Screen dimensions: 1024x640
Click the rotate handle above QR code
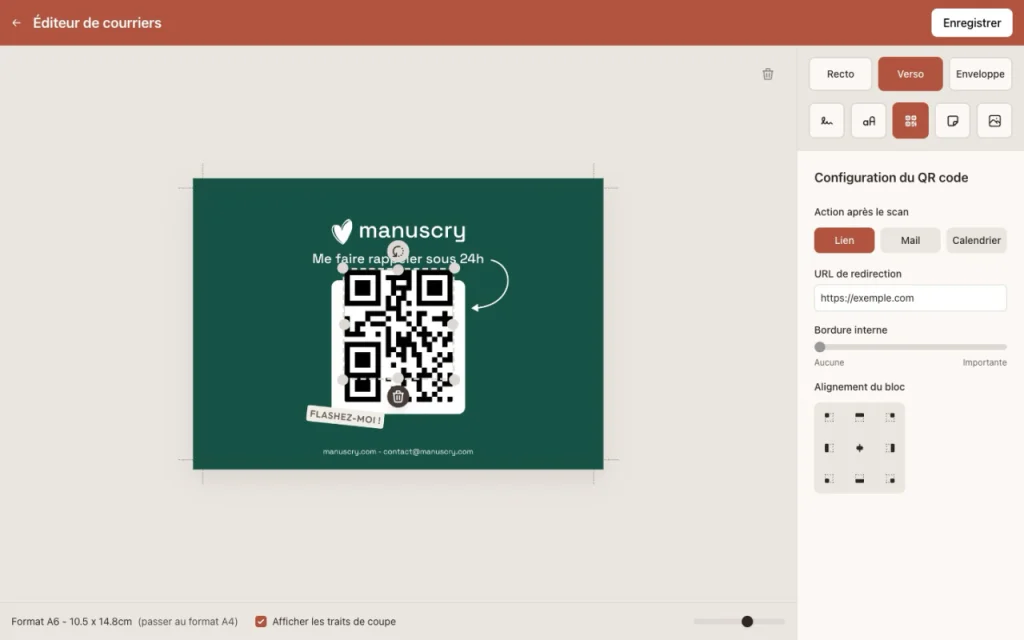pyautogui.click(x=398, y=251)
